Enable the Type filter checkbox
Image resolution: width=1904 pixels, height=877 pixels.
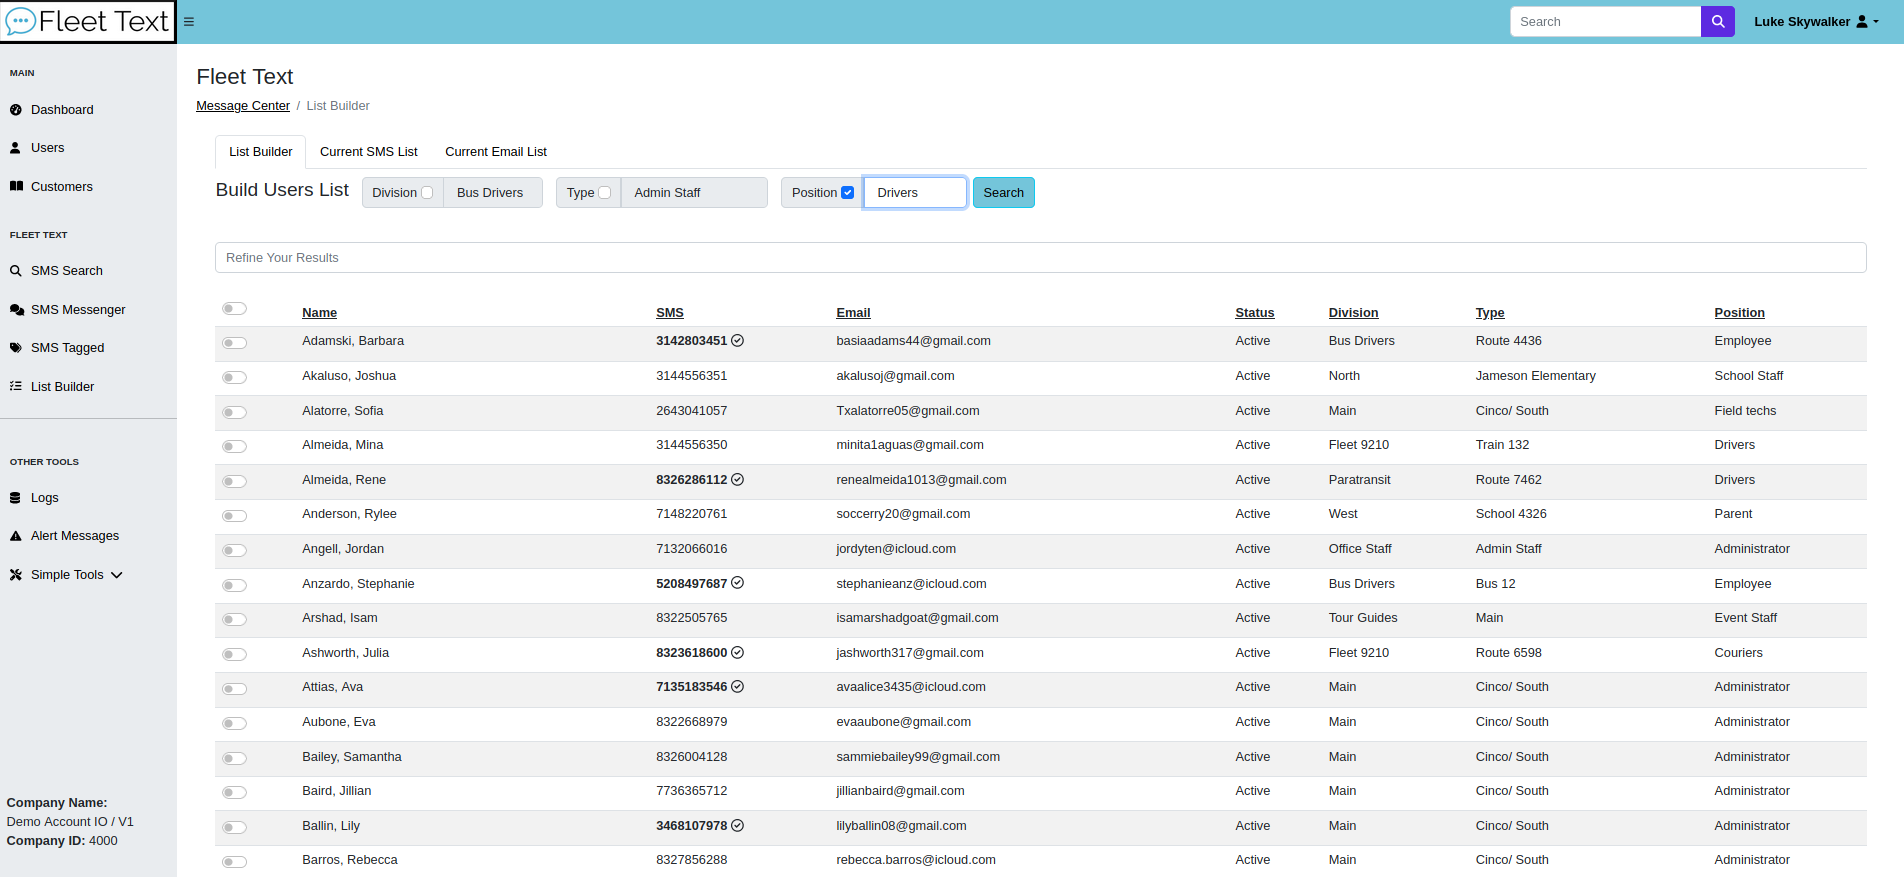[x=604, y=193]
